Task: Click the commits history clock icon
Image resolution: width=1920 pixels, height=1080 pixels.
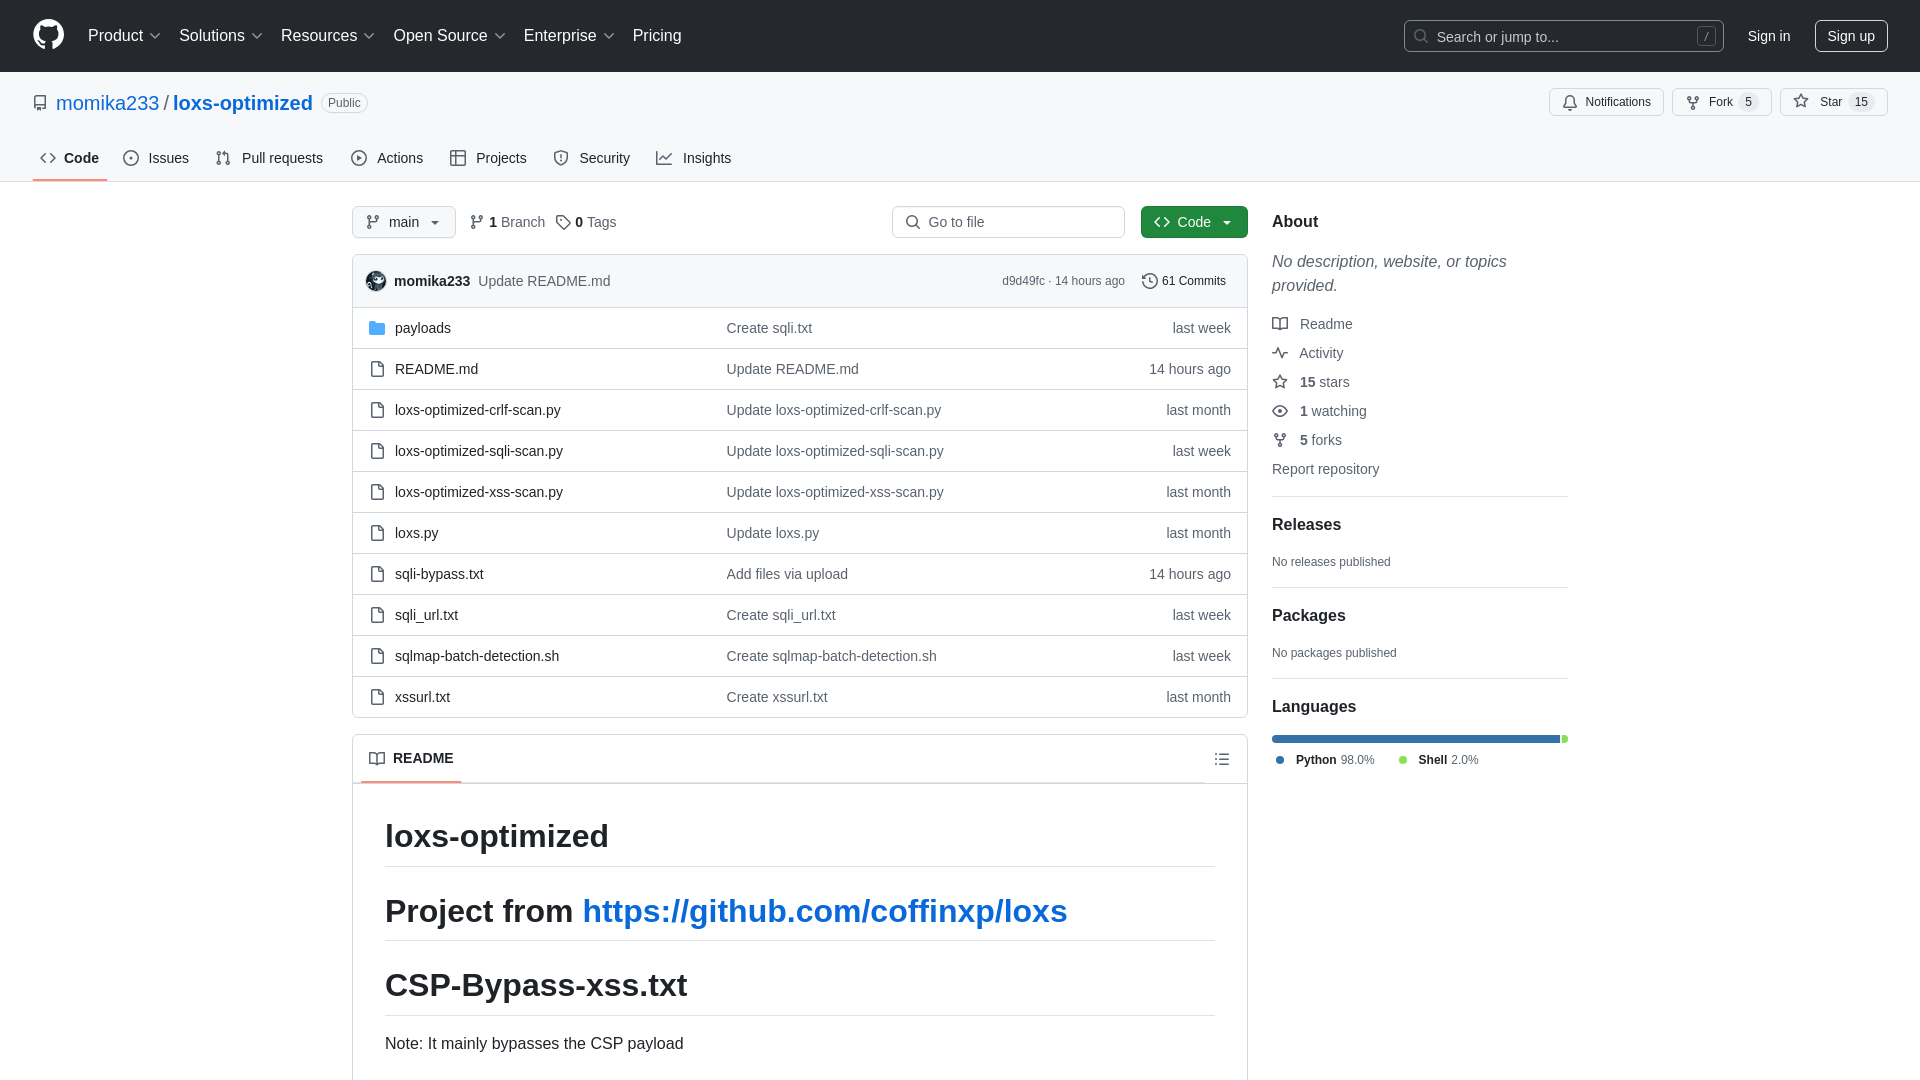Action: point(1150,281)
